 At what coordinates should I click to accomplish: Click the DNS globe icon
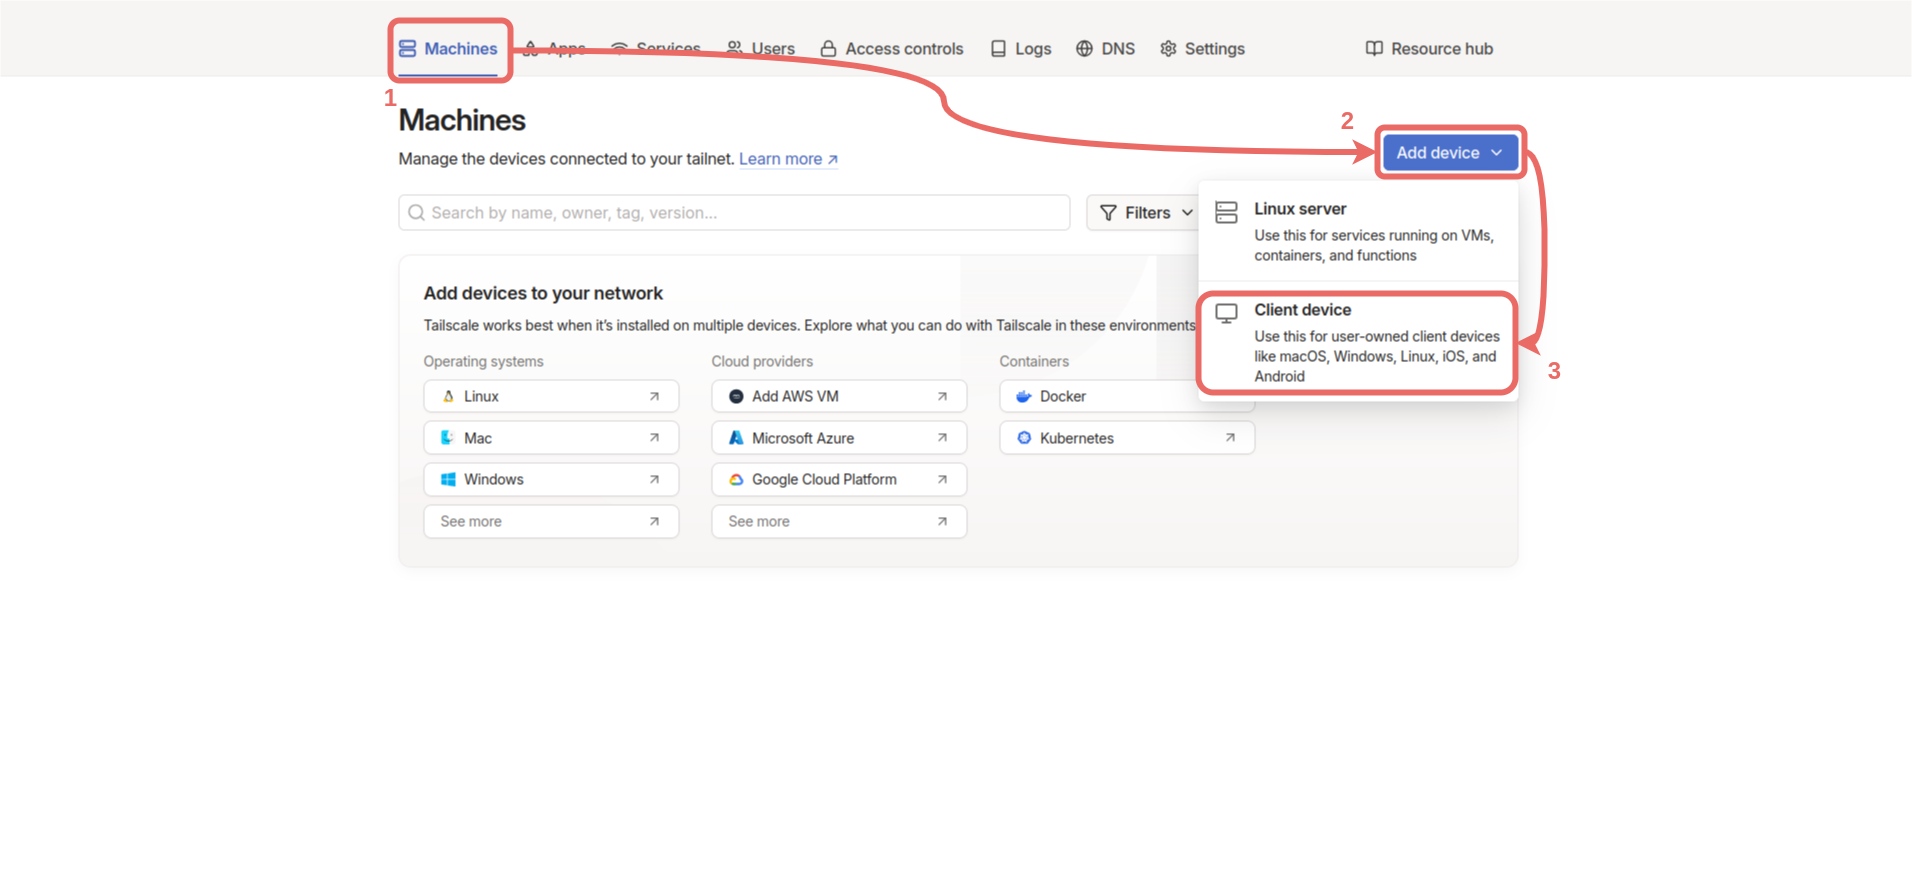pyautogui.click(x=1085, y=49)
